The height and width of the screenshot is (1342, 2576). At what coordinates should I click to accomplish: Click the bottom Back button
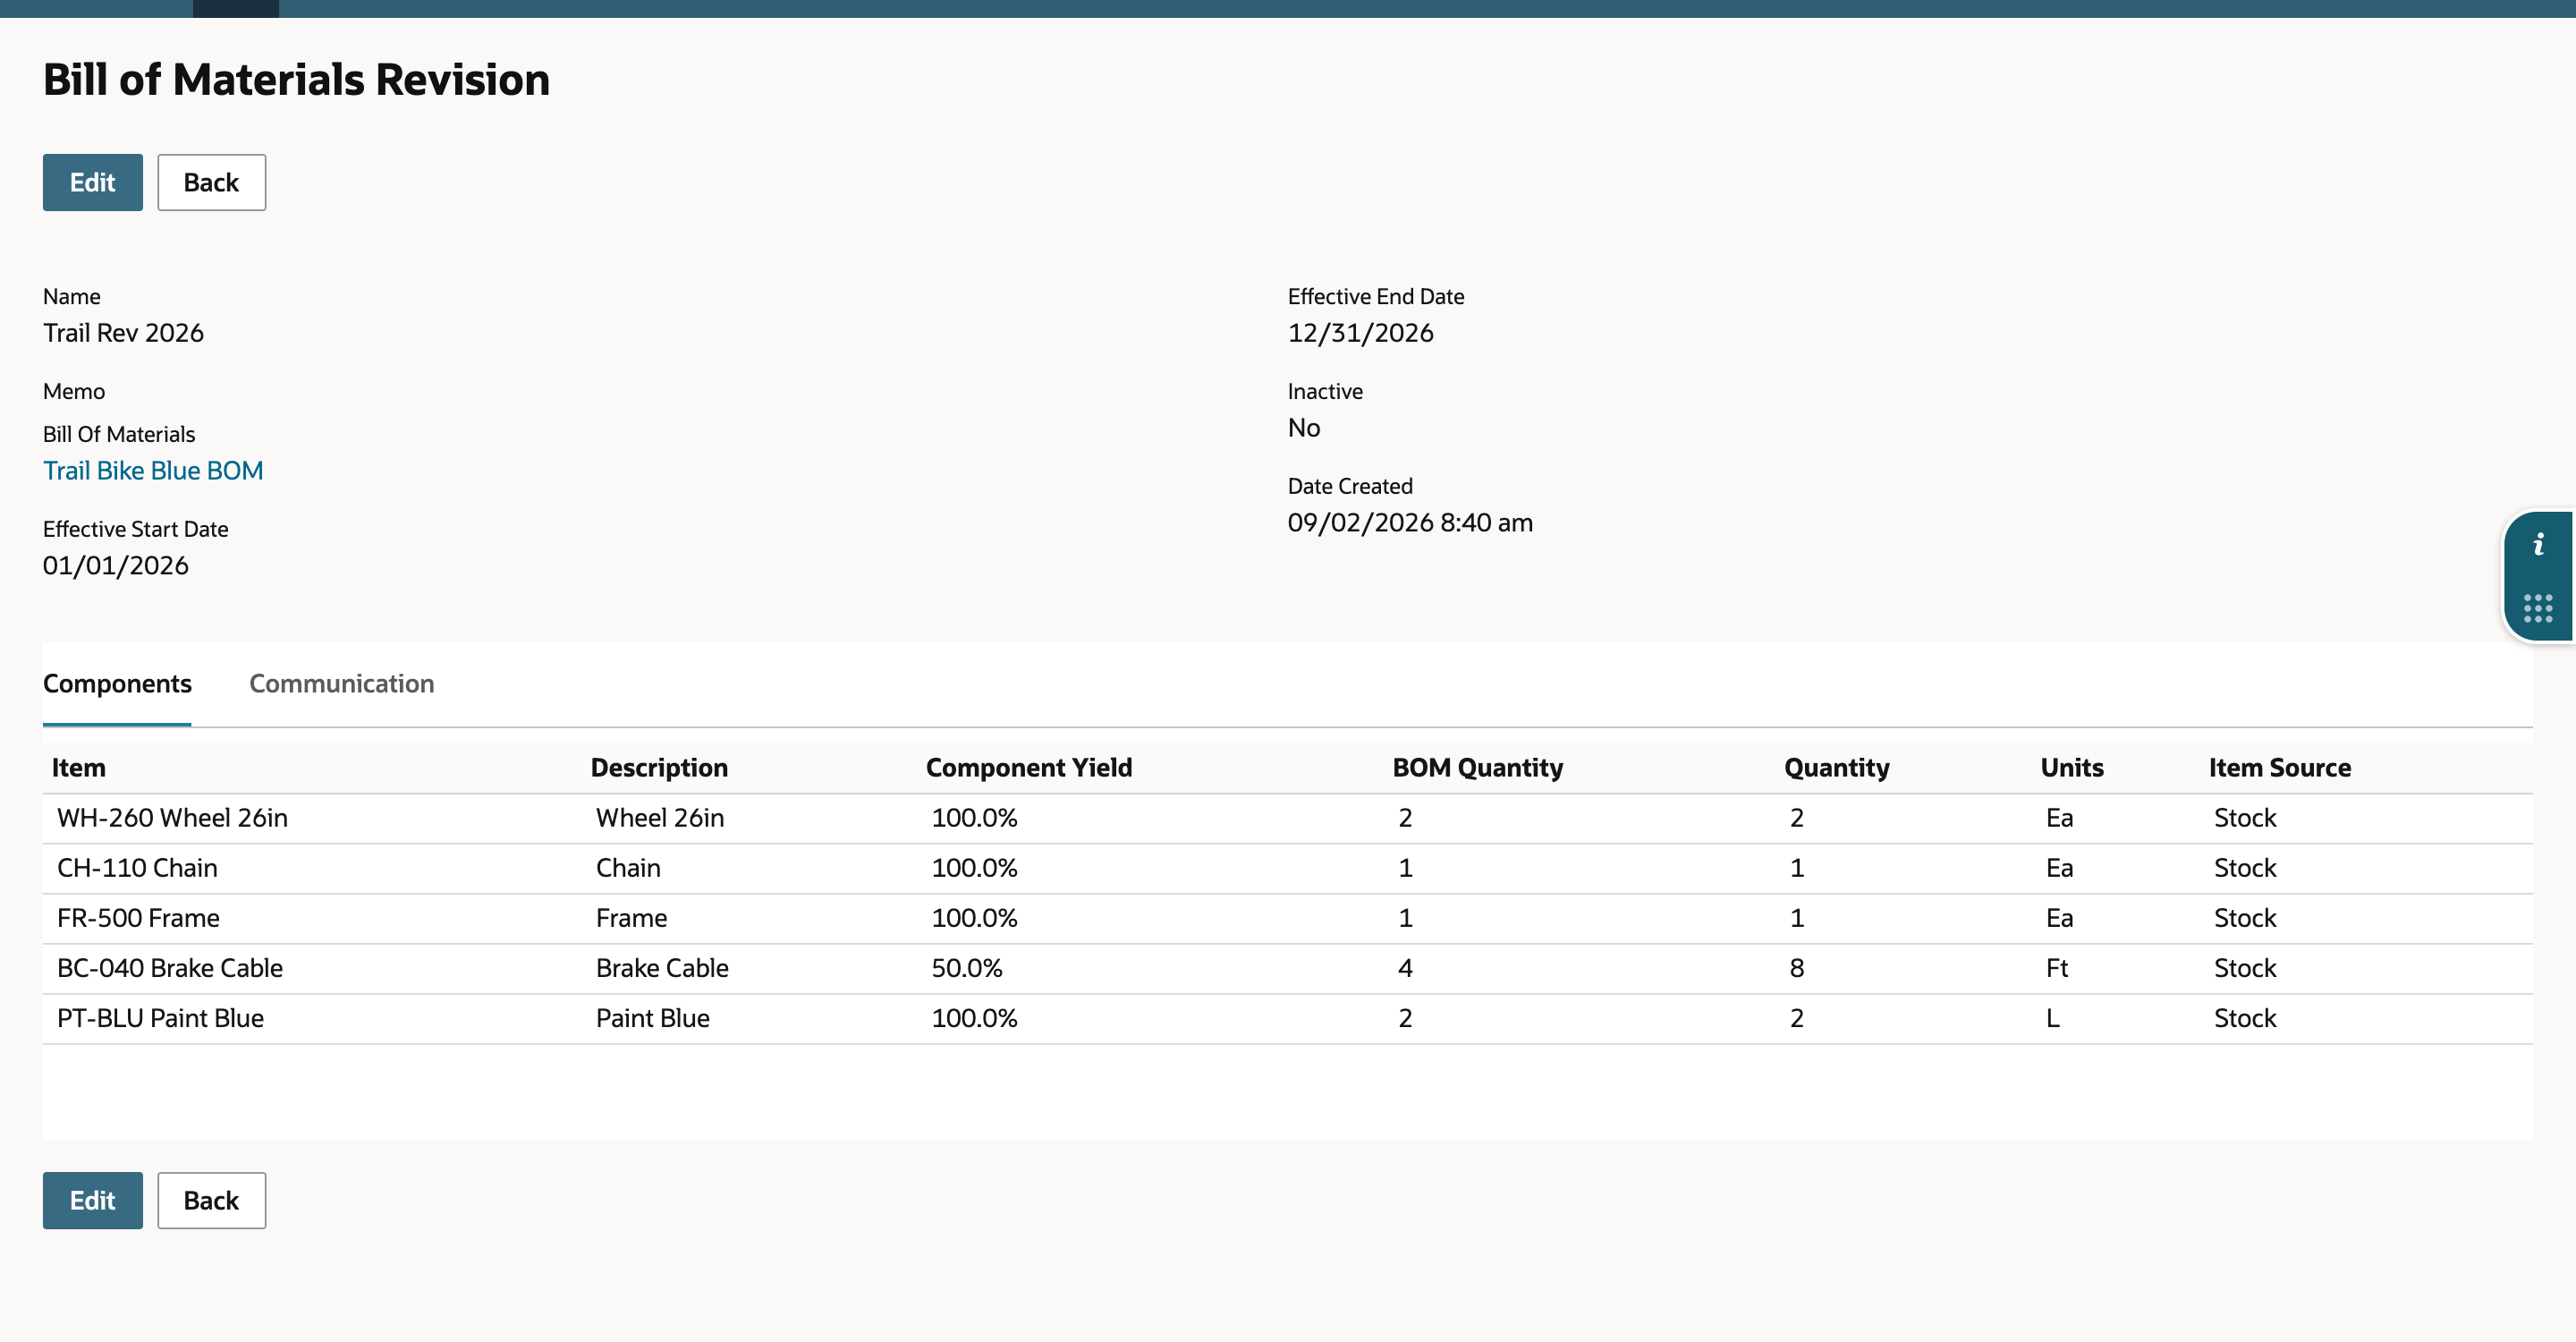[211, 1200]
